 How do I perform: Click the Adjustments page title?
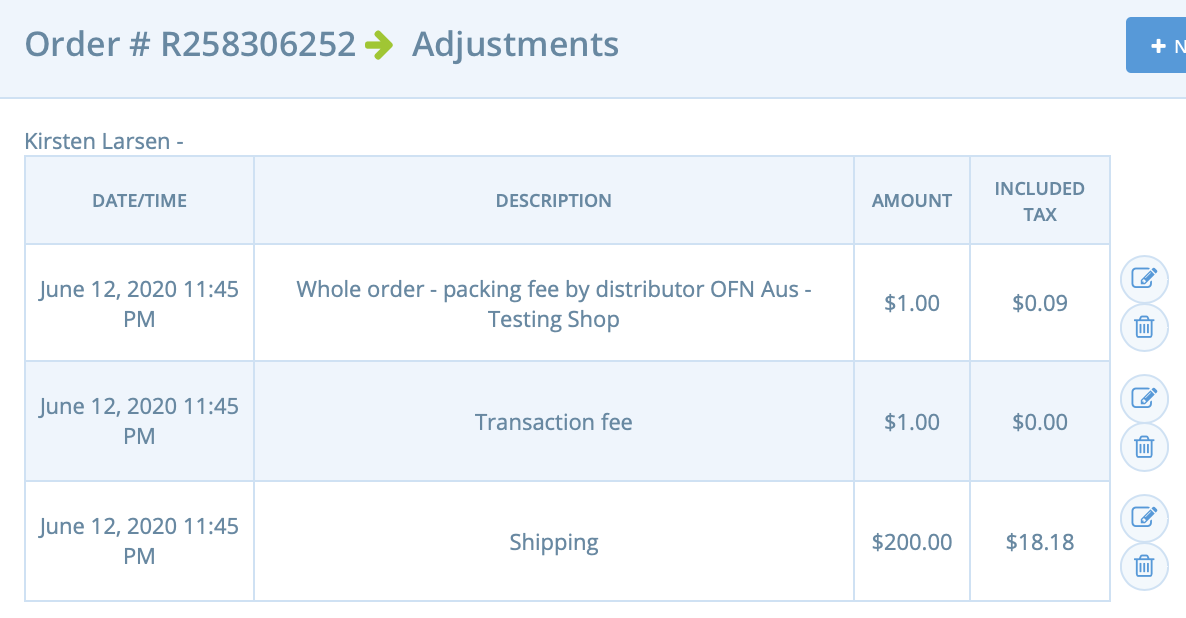click(515, 45)
